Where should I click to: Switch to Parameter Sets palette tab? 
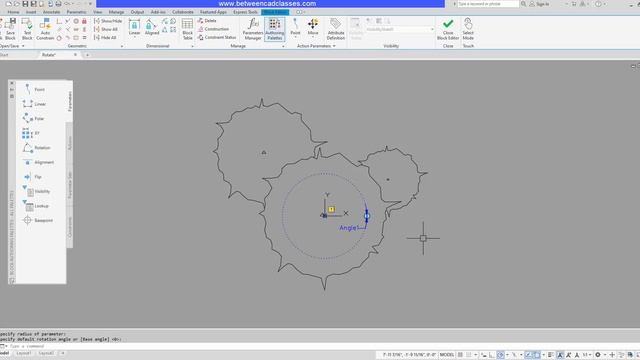coord(69,186)
